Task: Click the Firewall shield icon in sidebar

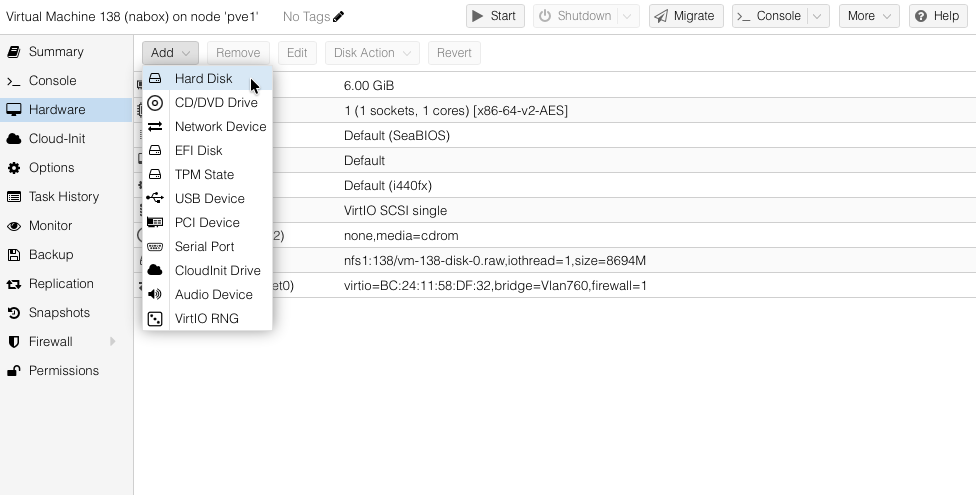Action: tap(14, 342)
